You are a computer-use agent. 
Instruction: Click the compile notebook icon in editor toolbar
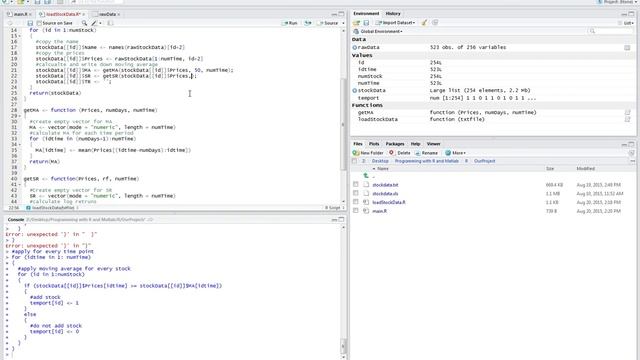tap(110, 23)
